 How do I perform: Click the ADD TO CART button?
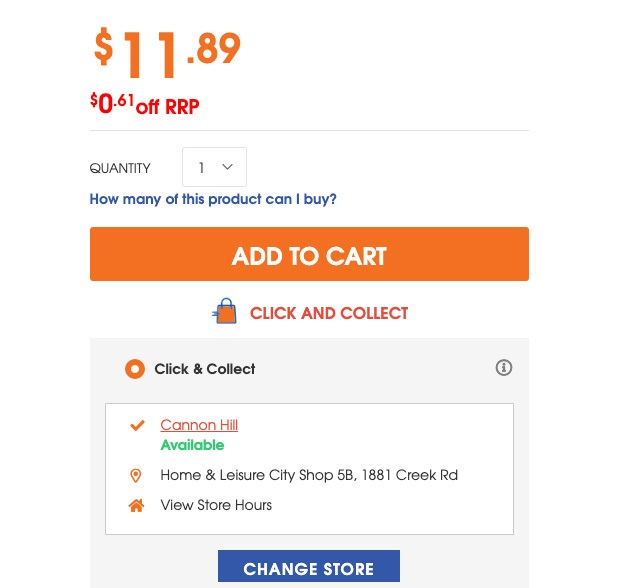[309, 254]
